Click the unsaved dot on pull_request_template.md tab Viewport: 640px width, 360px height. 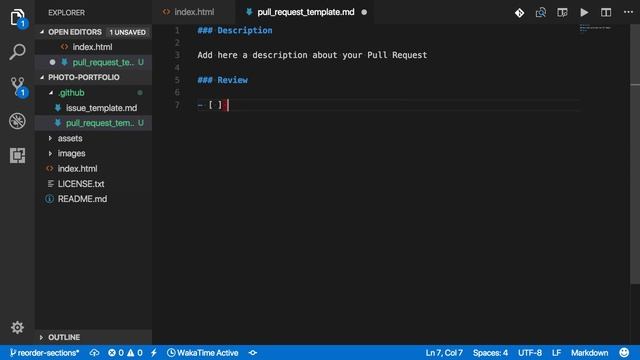[364, 12]
